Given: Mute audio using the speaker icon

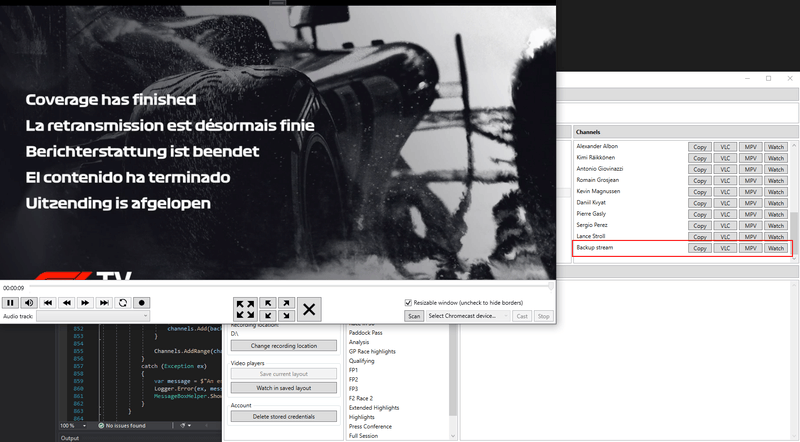Looking at the screenshot, I should 29,303.
